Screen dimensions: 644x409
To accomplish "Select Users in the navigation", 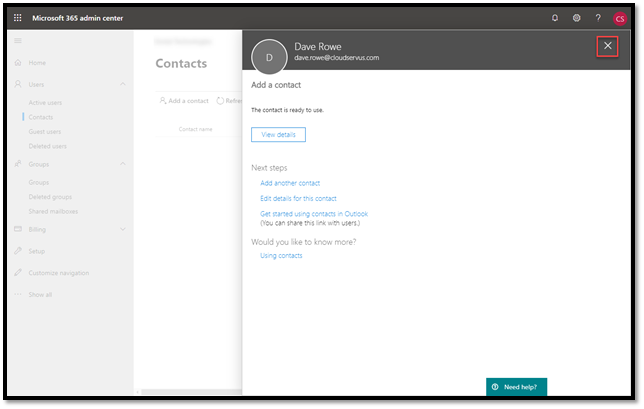I will pos(36,85).
